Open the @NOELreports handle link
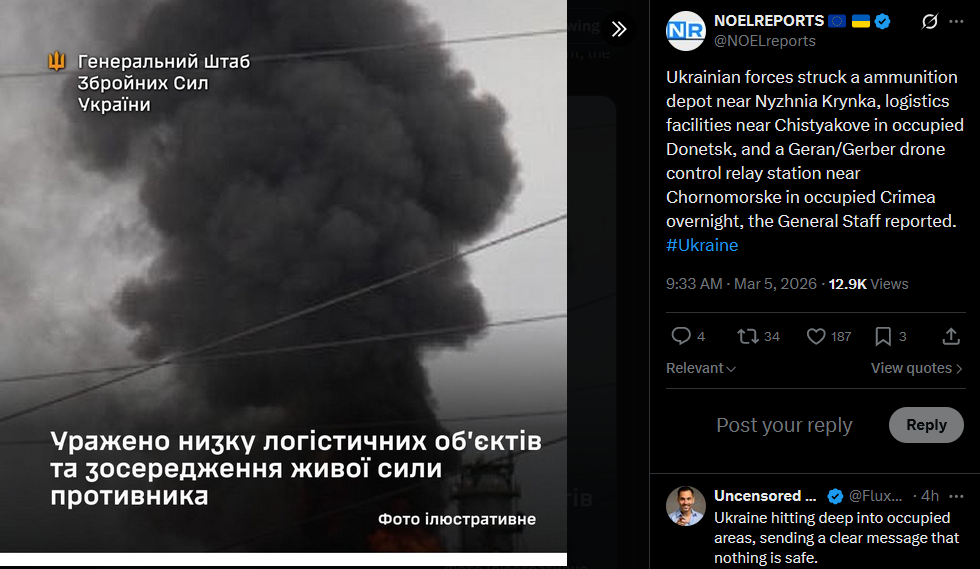 coord(764,41)
